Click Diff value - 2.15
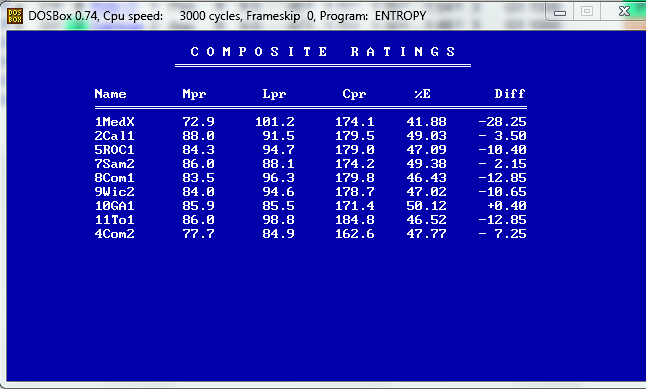This screenshot has height=389, width=646. pyautogui.click(x=502, y=164)
